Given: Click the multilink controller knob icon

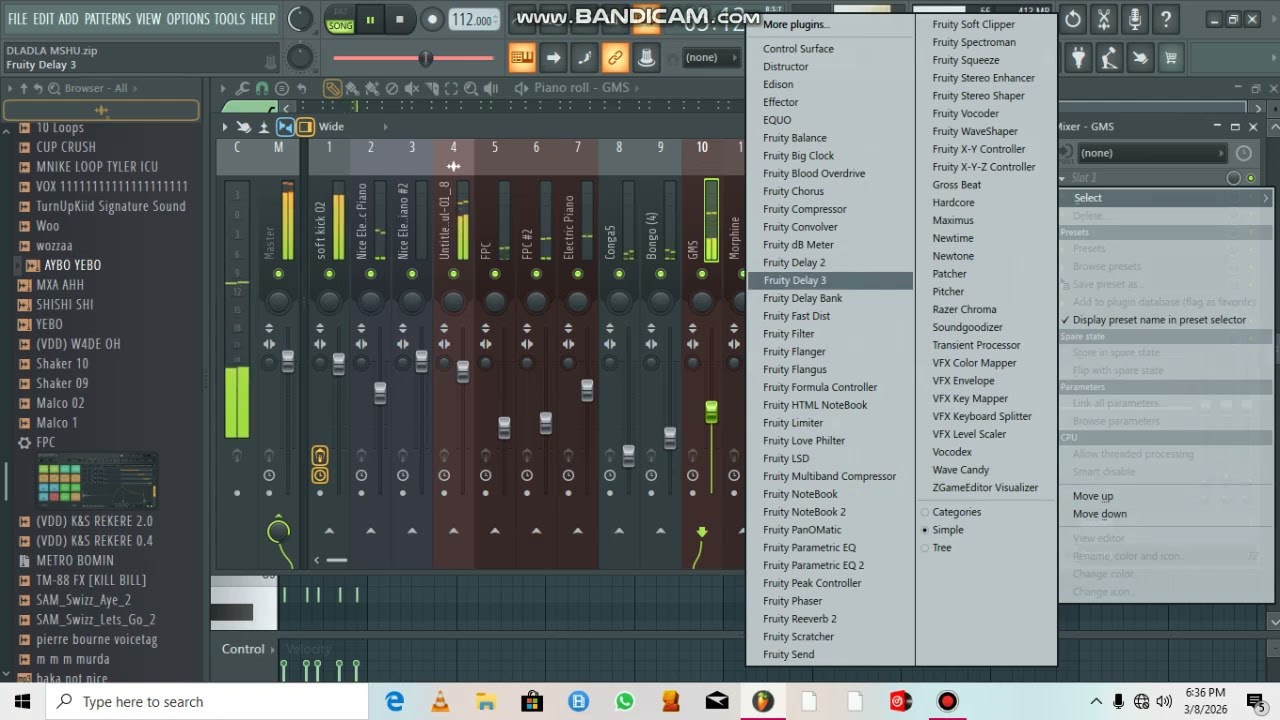Looking at the screenshot, I should click(x=646, y=58).
